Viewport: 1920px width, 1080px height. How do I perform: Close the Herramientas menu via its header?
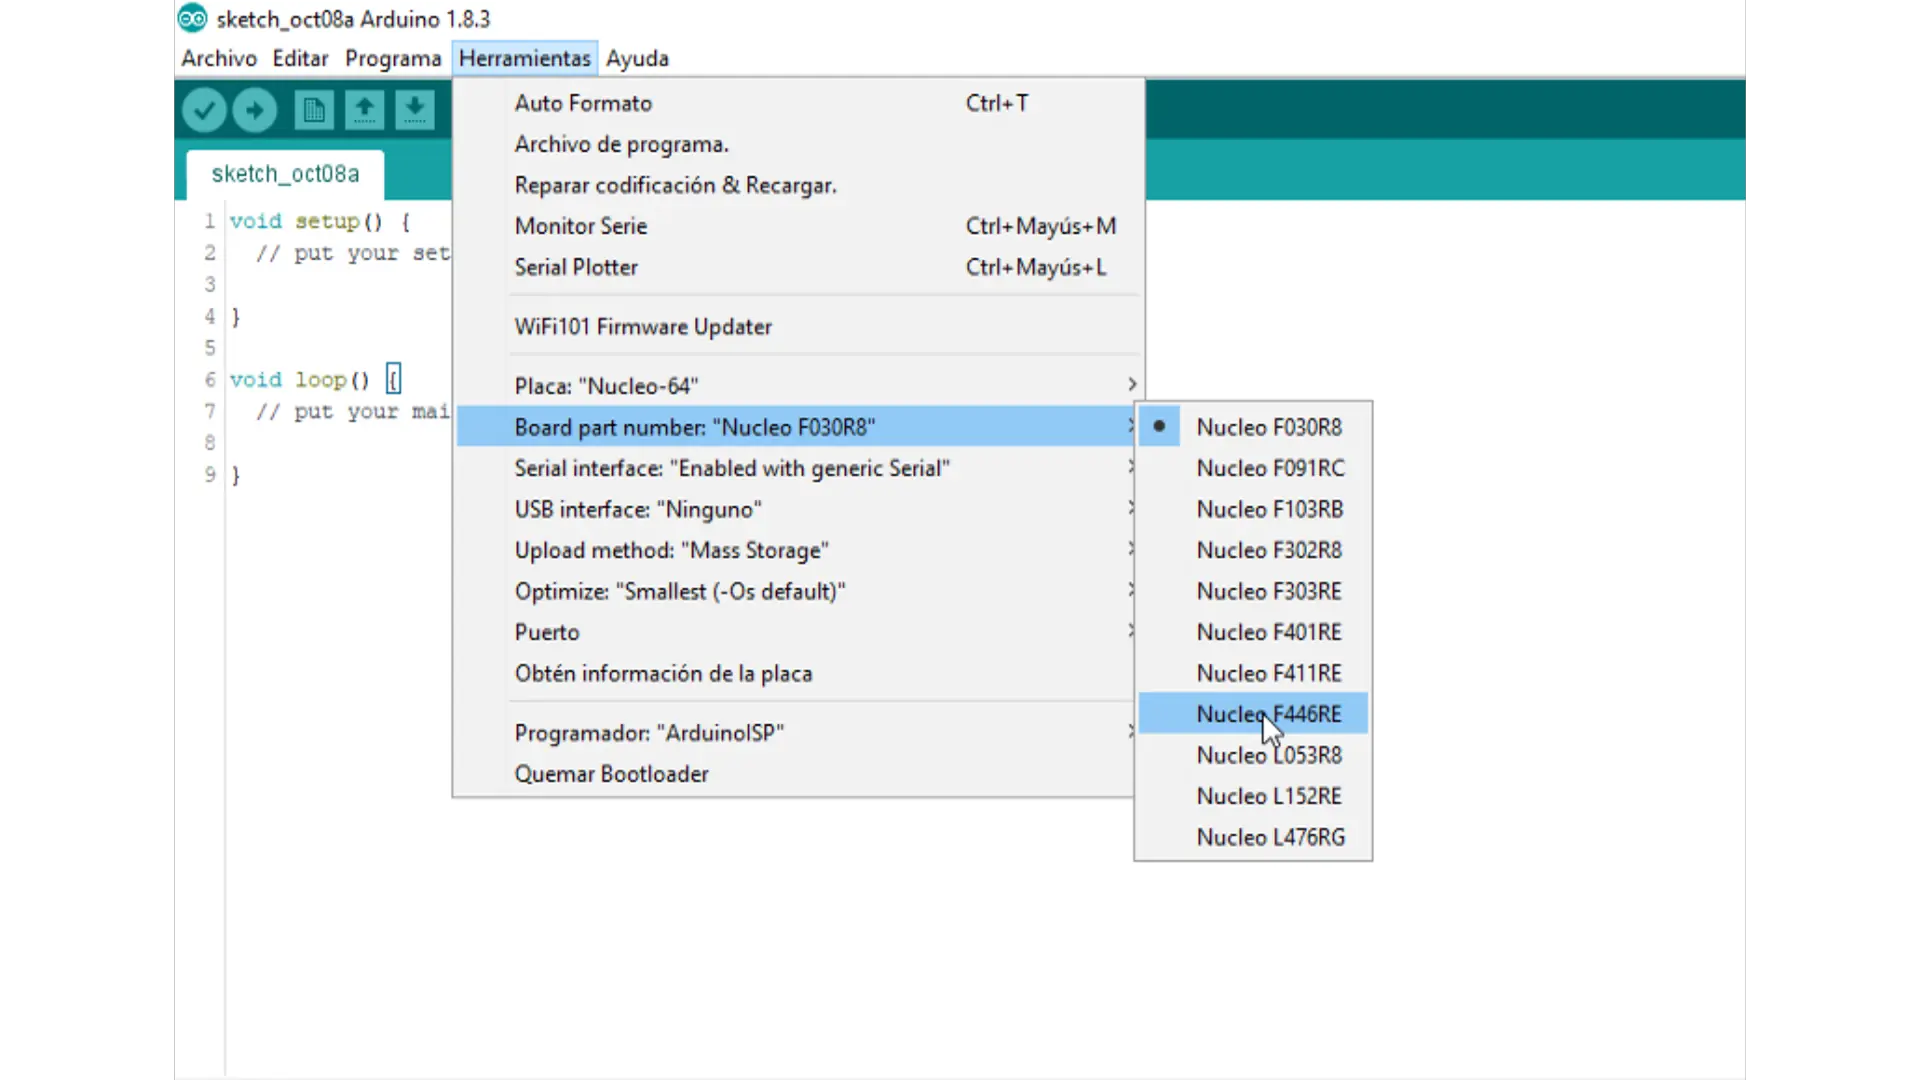(525, 58)
